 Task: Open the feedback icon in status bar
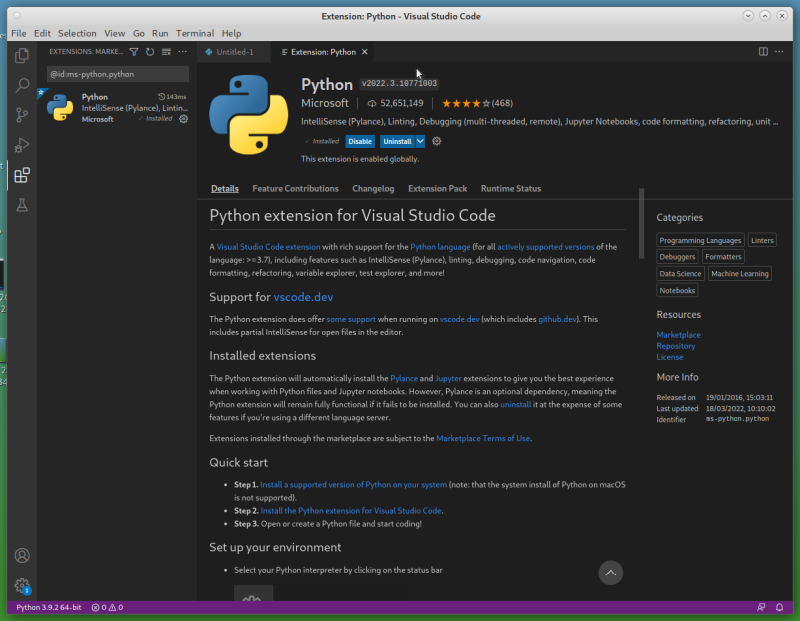pyautogui.click(x=761, y=607)
